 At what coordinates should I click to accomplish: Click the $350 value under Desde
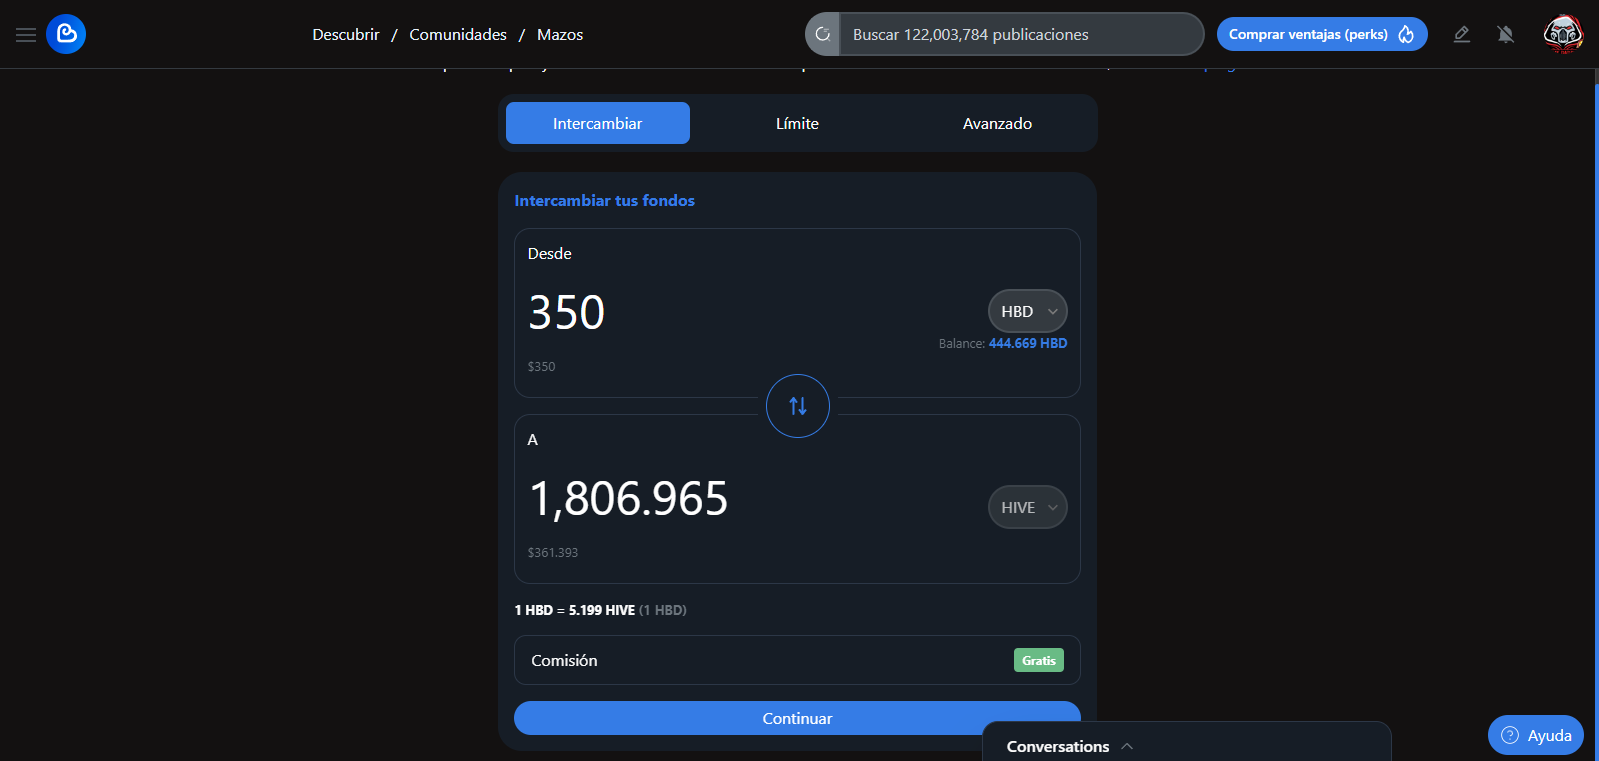[542, 366]
